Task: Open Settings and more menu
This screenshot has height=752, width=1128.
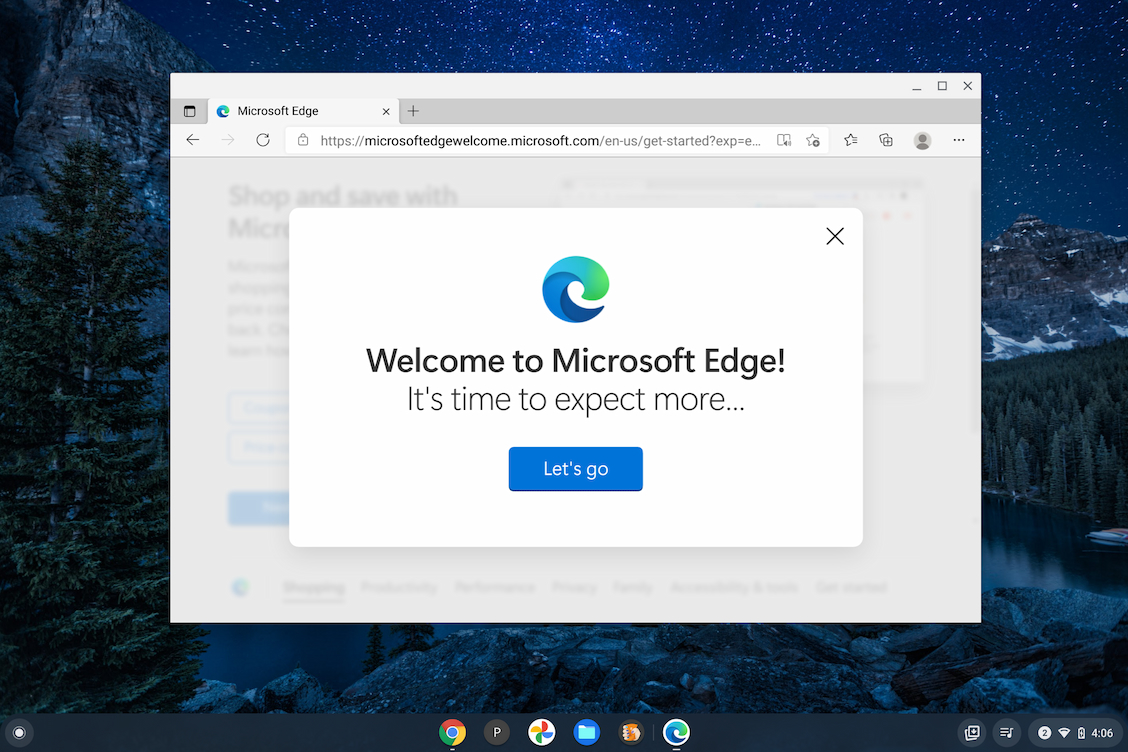Action: (959, 140)
